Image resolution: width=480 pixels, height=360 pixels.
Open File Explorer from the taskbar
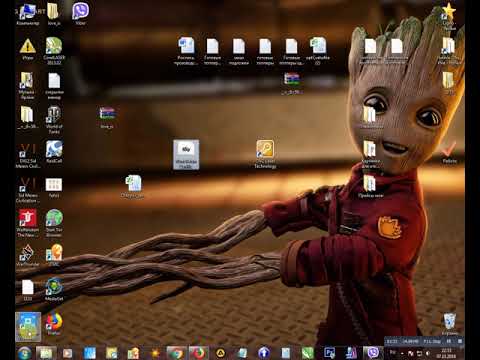(x=46, y=353)
